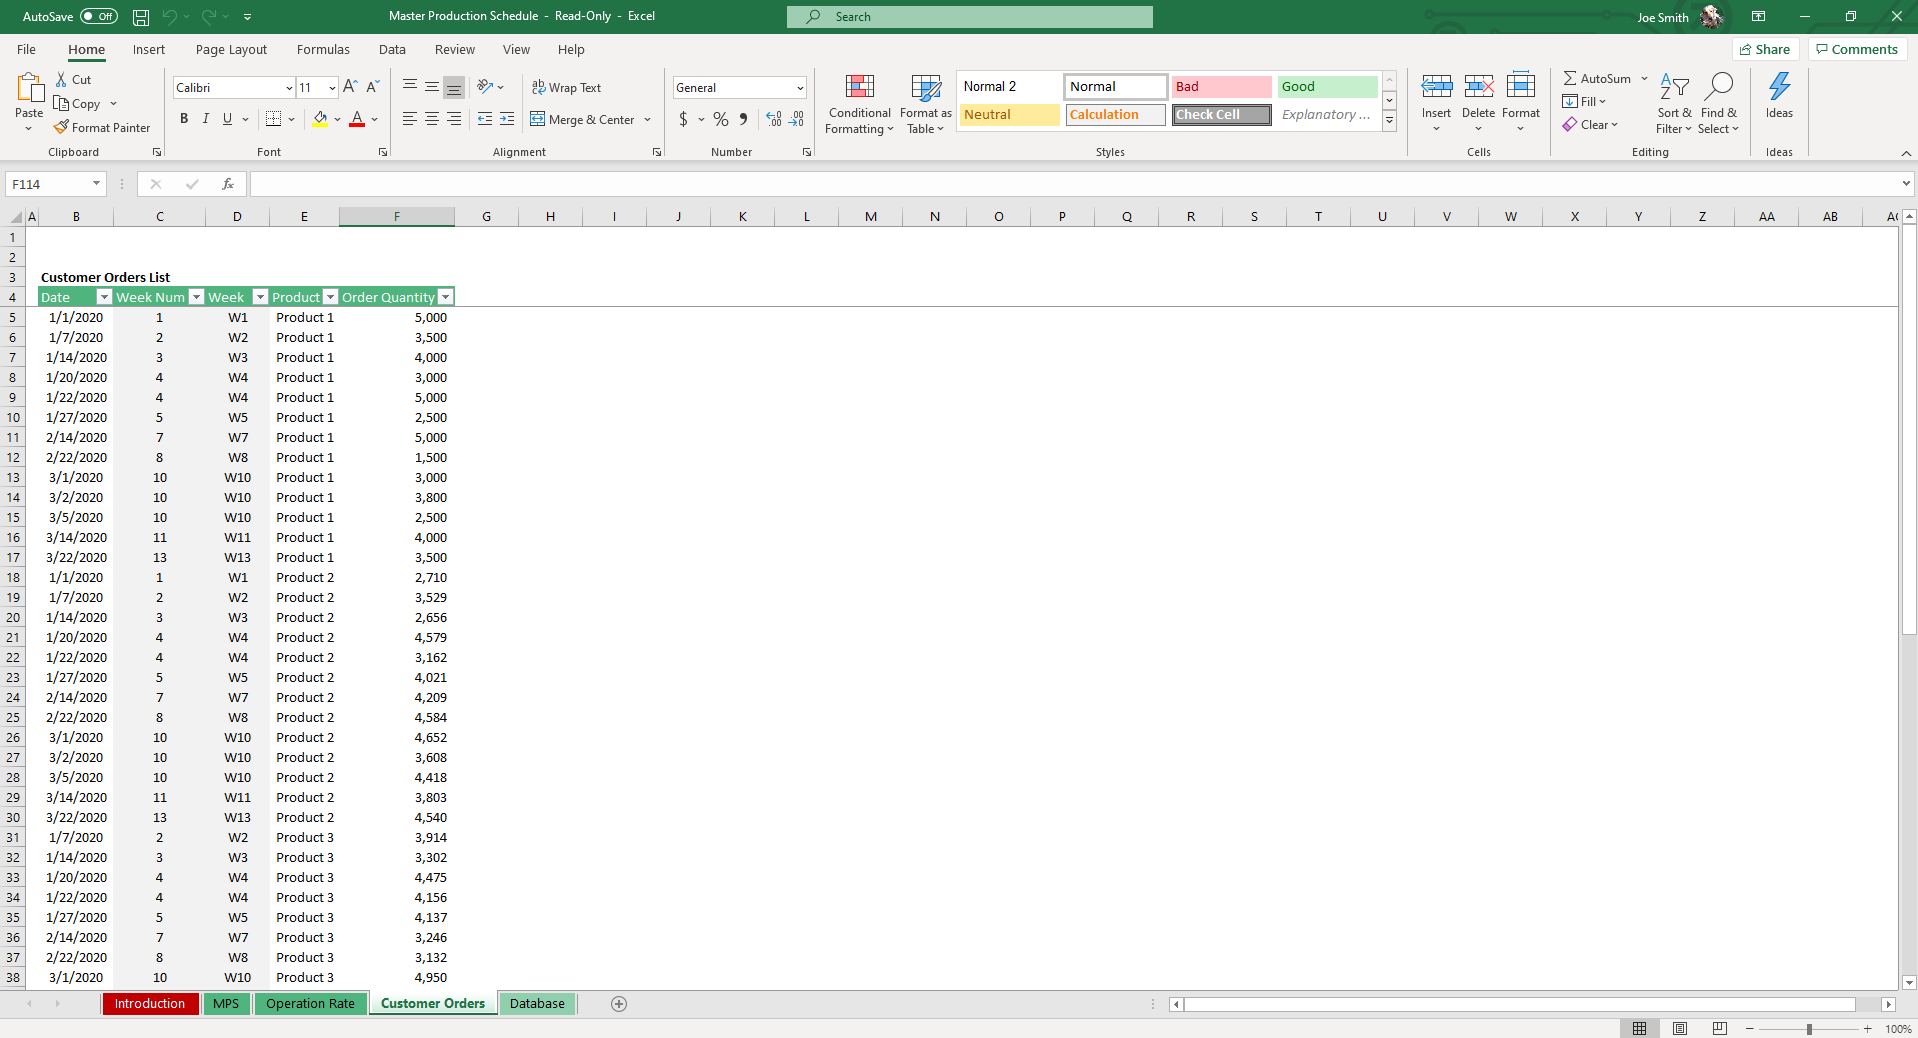Apply comma style number format
Screen dimensions: 1918x1038
point(743,119)
